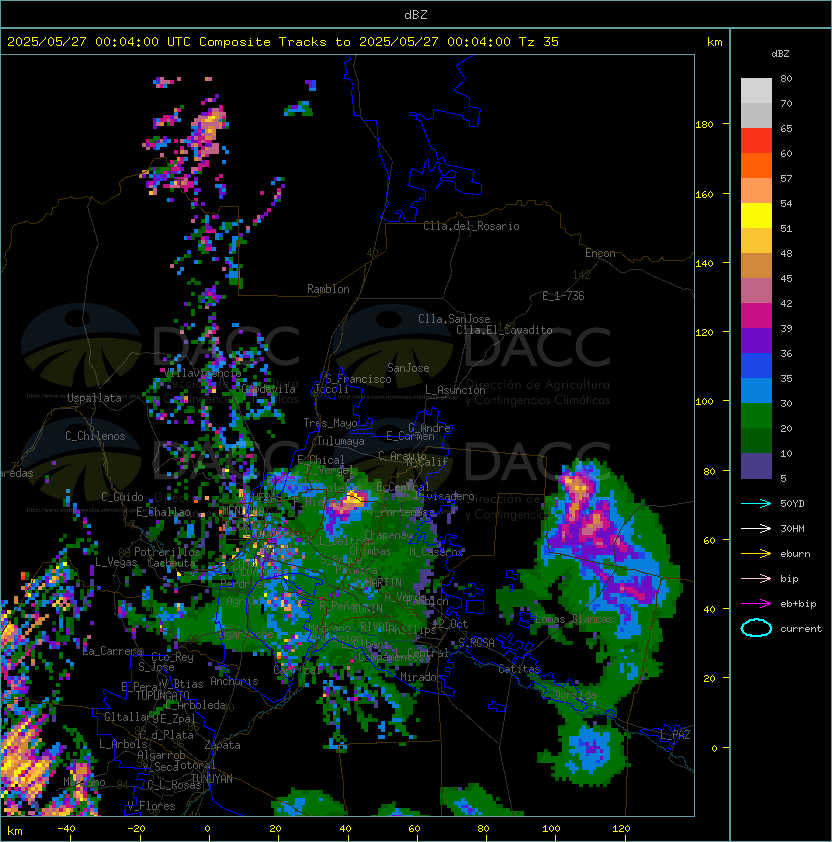Click the Tres_Mayo place label

[x=330, y=423]
